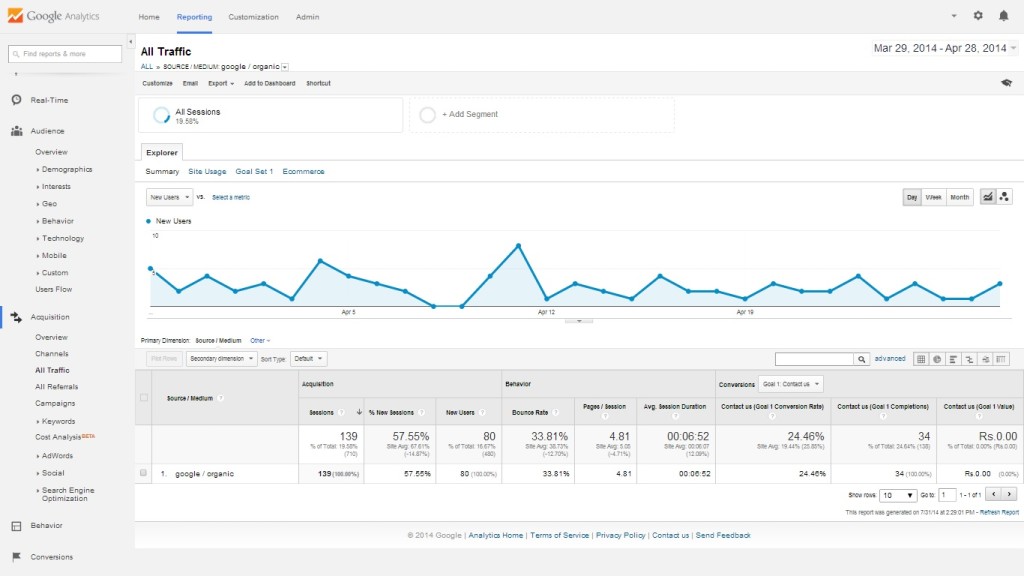Toggle chart granularity to Week
1024x576 pixels.
(x=933, y=197)
